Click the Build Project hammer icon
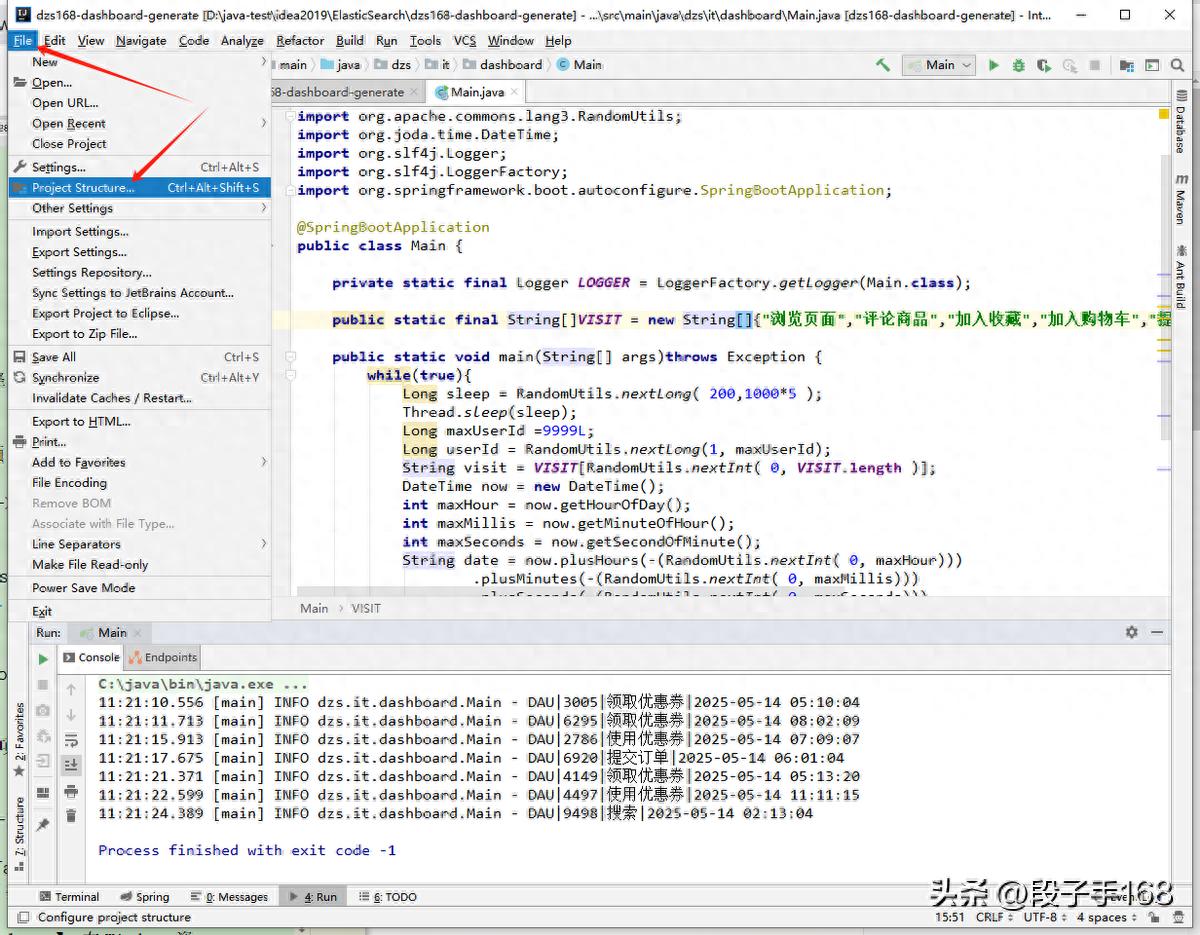Screen dimensions: 1200x935 (x=883, y=65)
